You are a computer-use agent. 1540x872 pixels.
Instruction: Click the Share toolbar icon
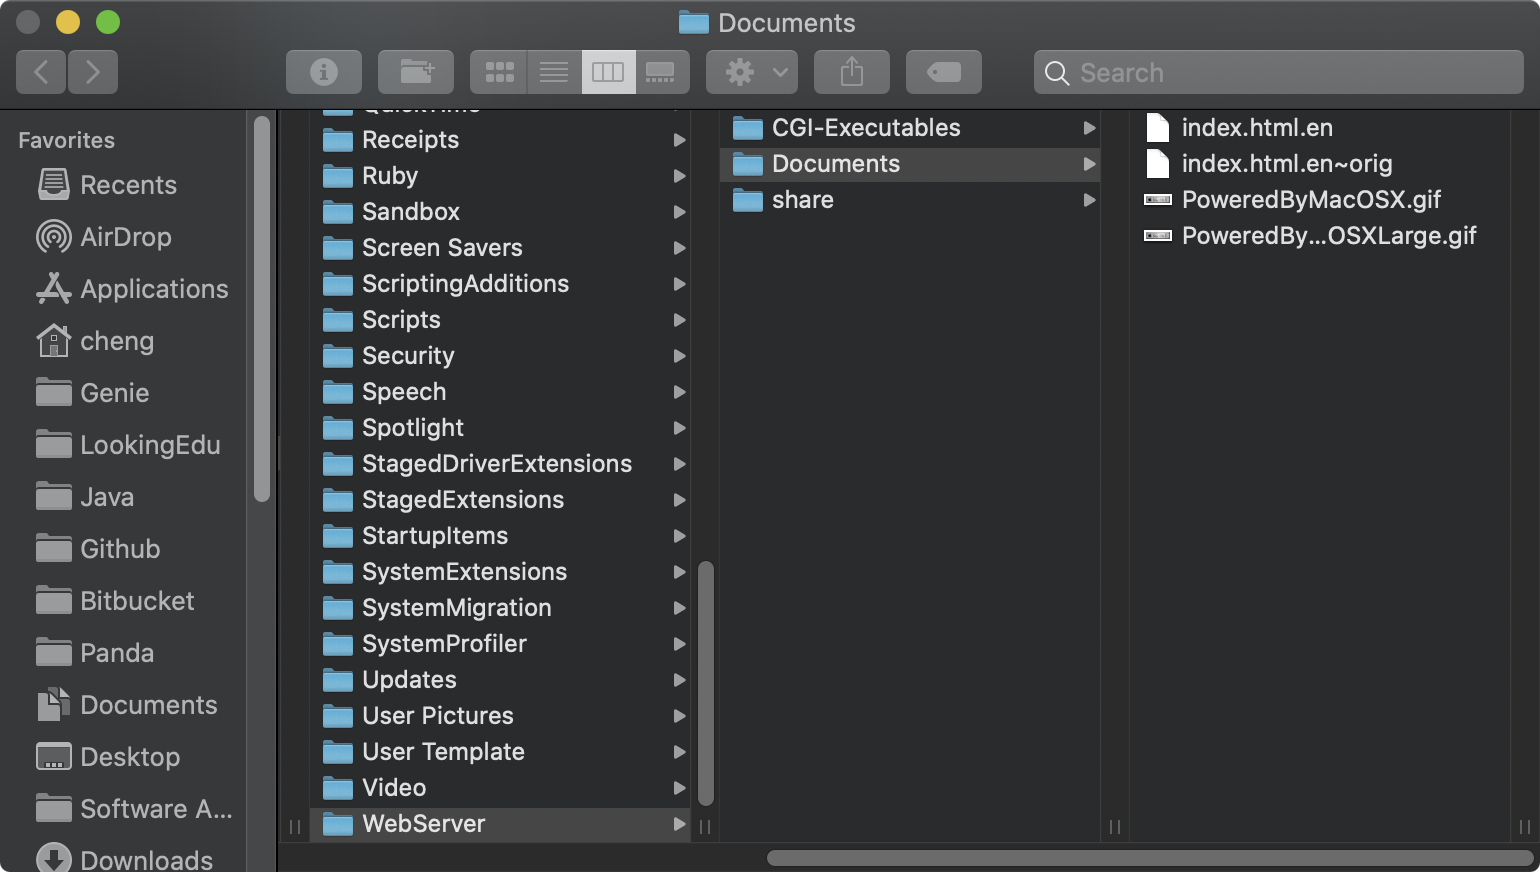coord(851,72)
